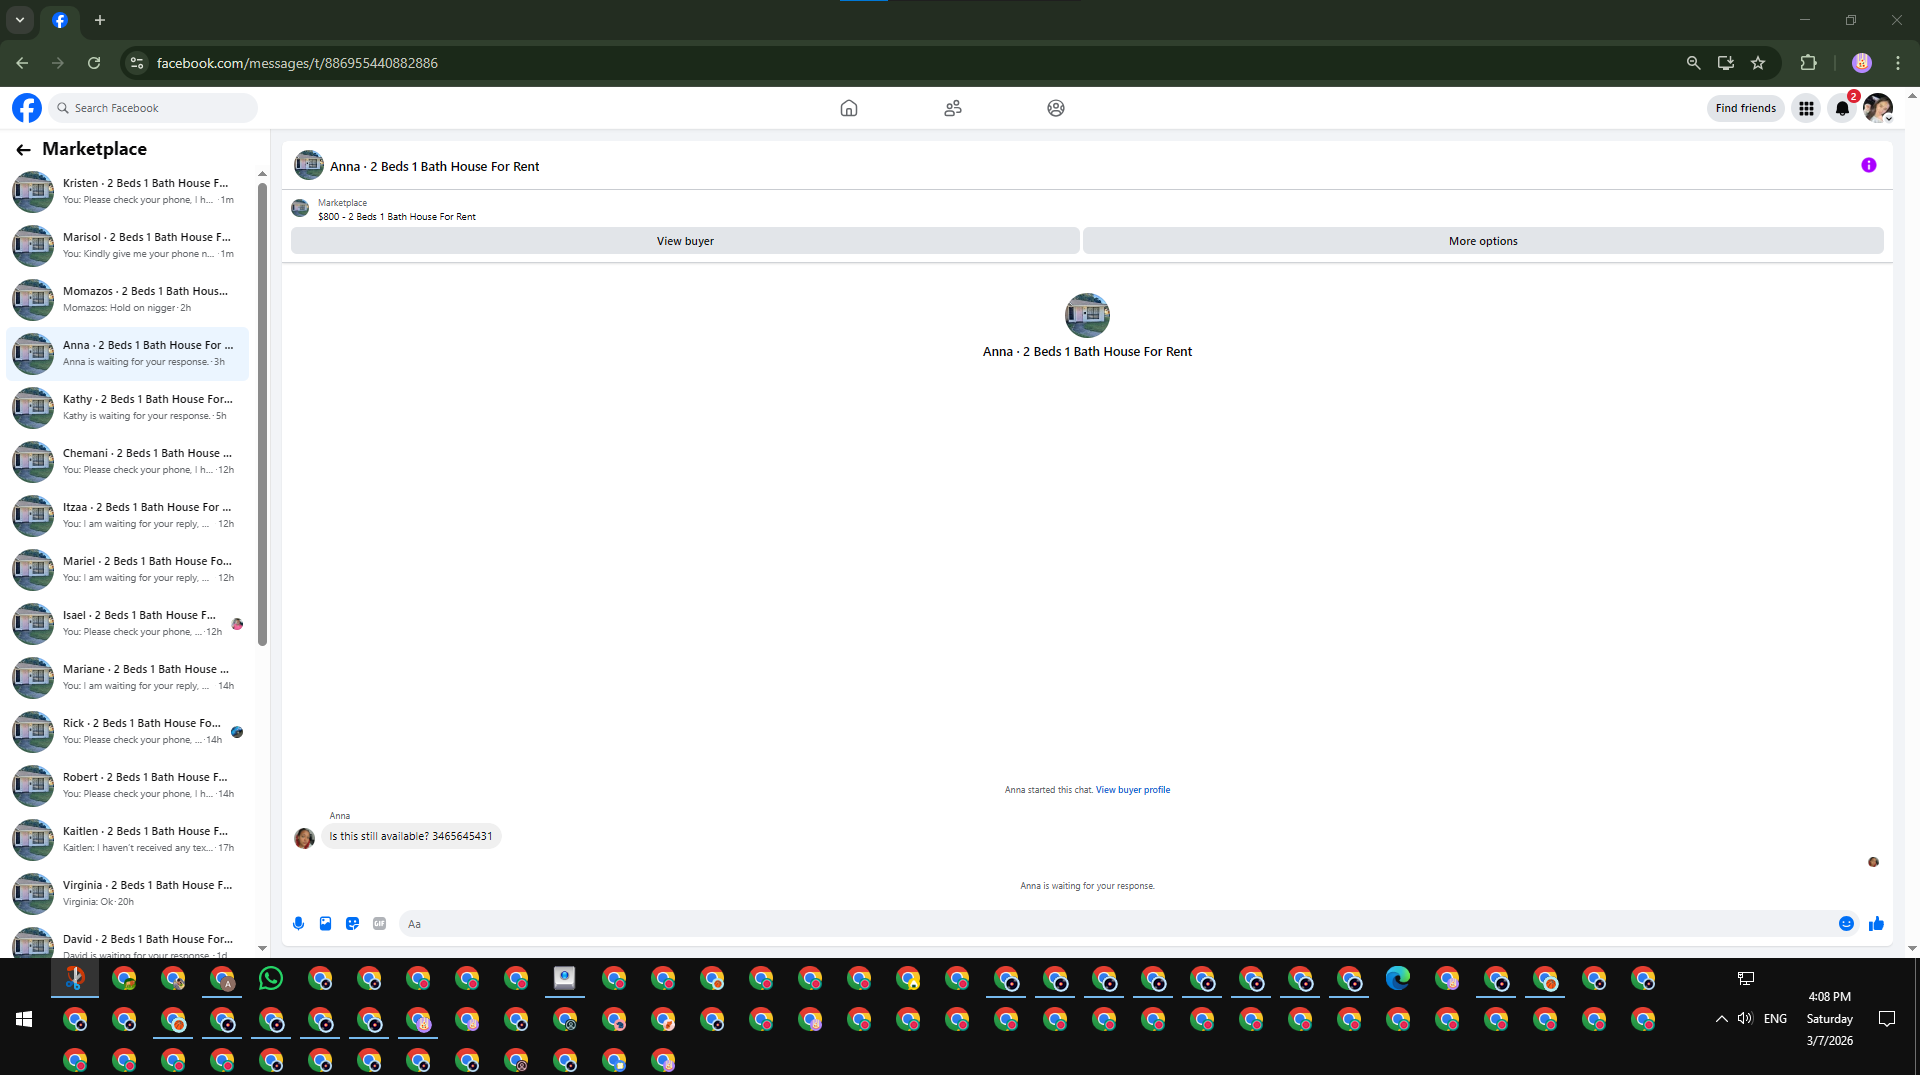This screenshot has width=1920, height=1075.
Task: Open the Chrome three-dot menu
Action: (x=1898, y=63)
